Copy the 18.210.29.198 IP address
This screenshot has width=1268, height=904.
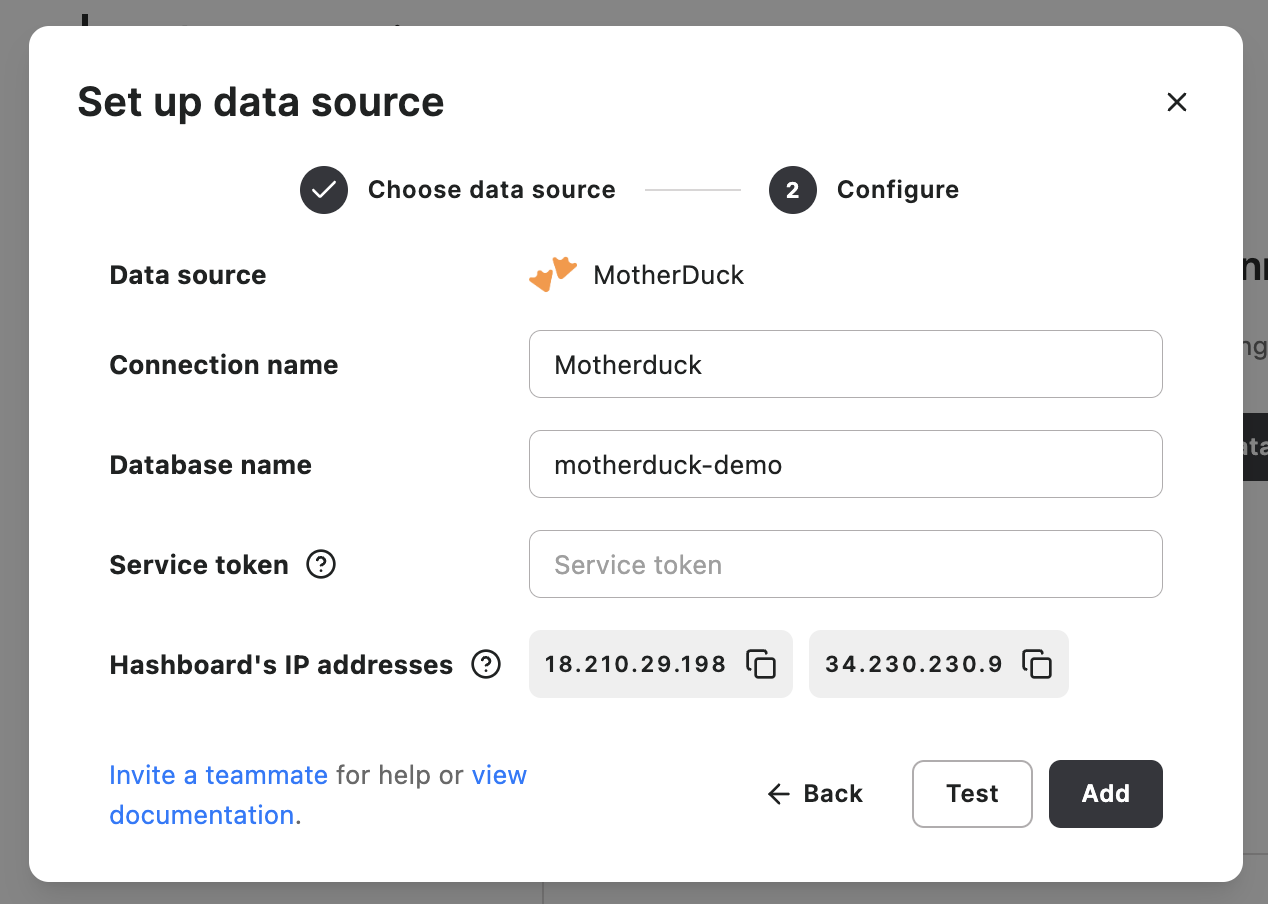761,664
